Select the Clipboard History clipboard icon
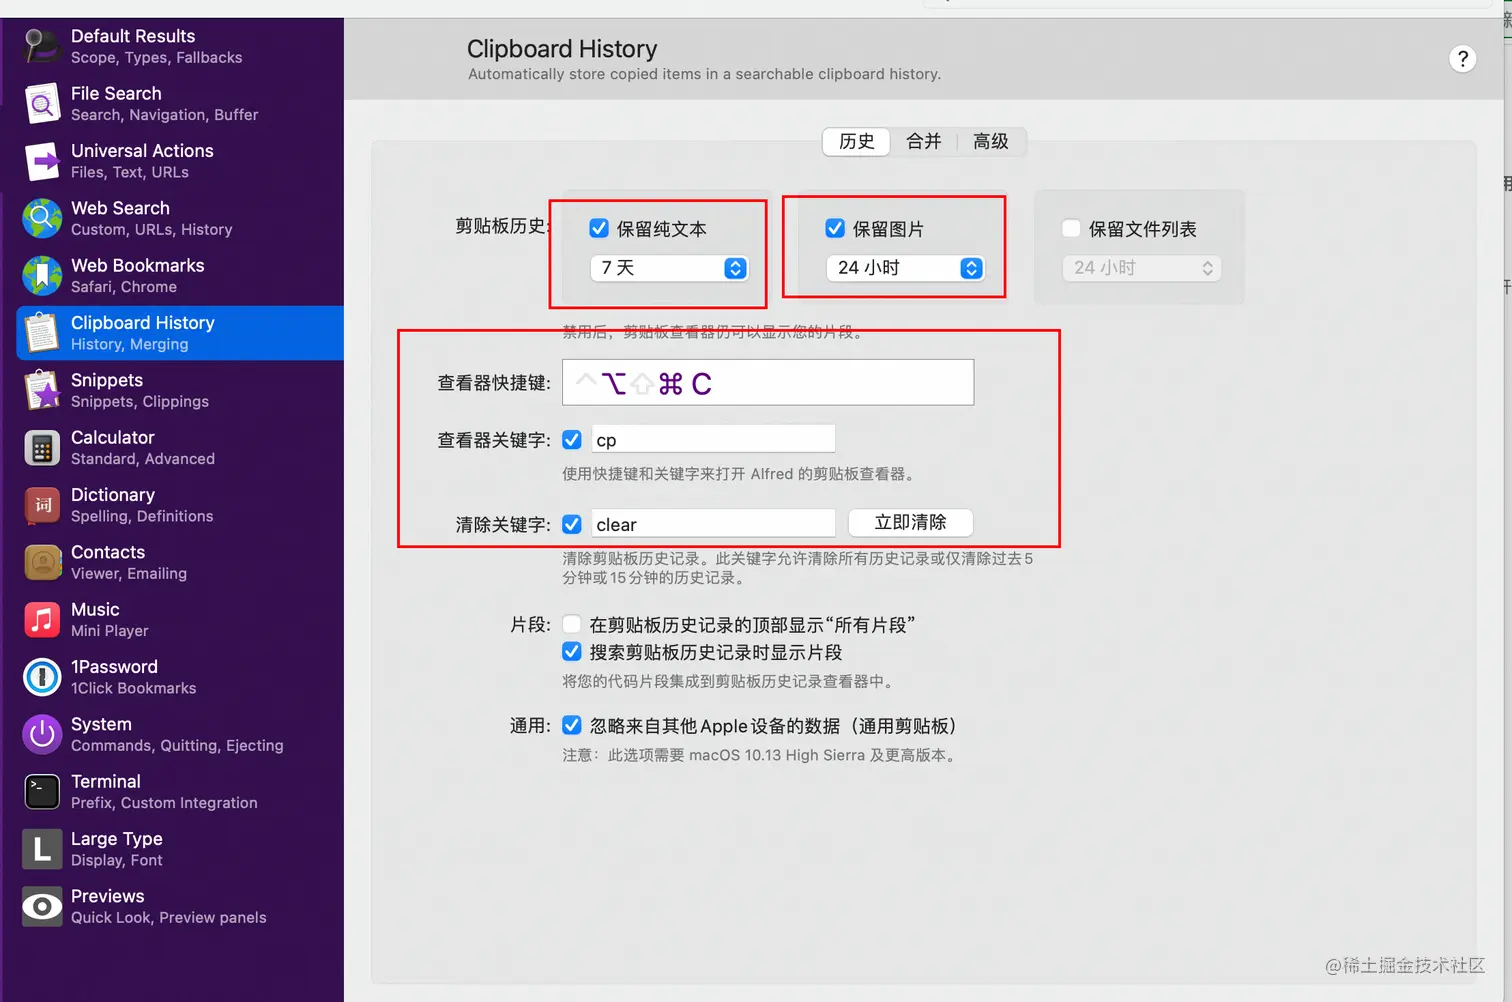This screenshot has width=1512, height=1002. [42, 333]
